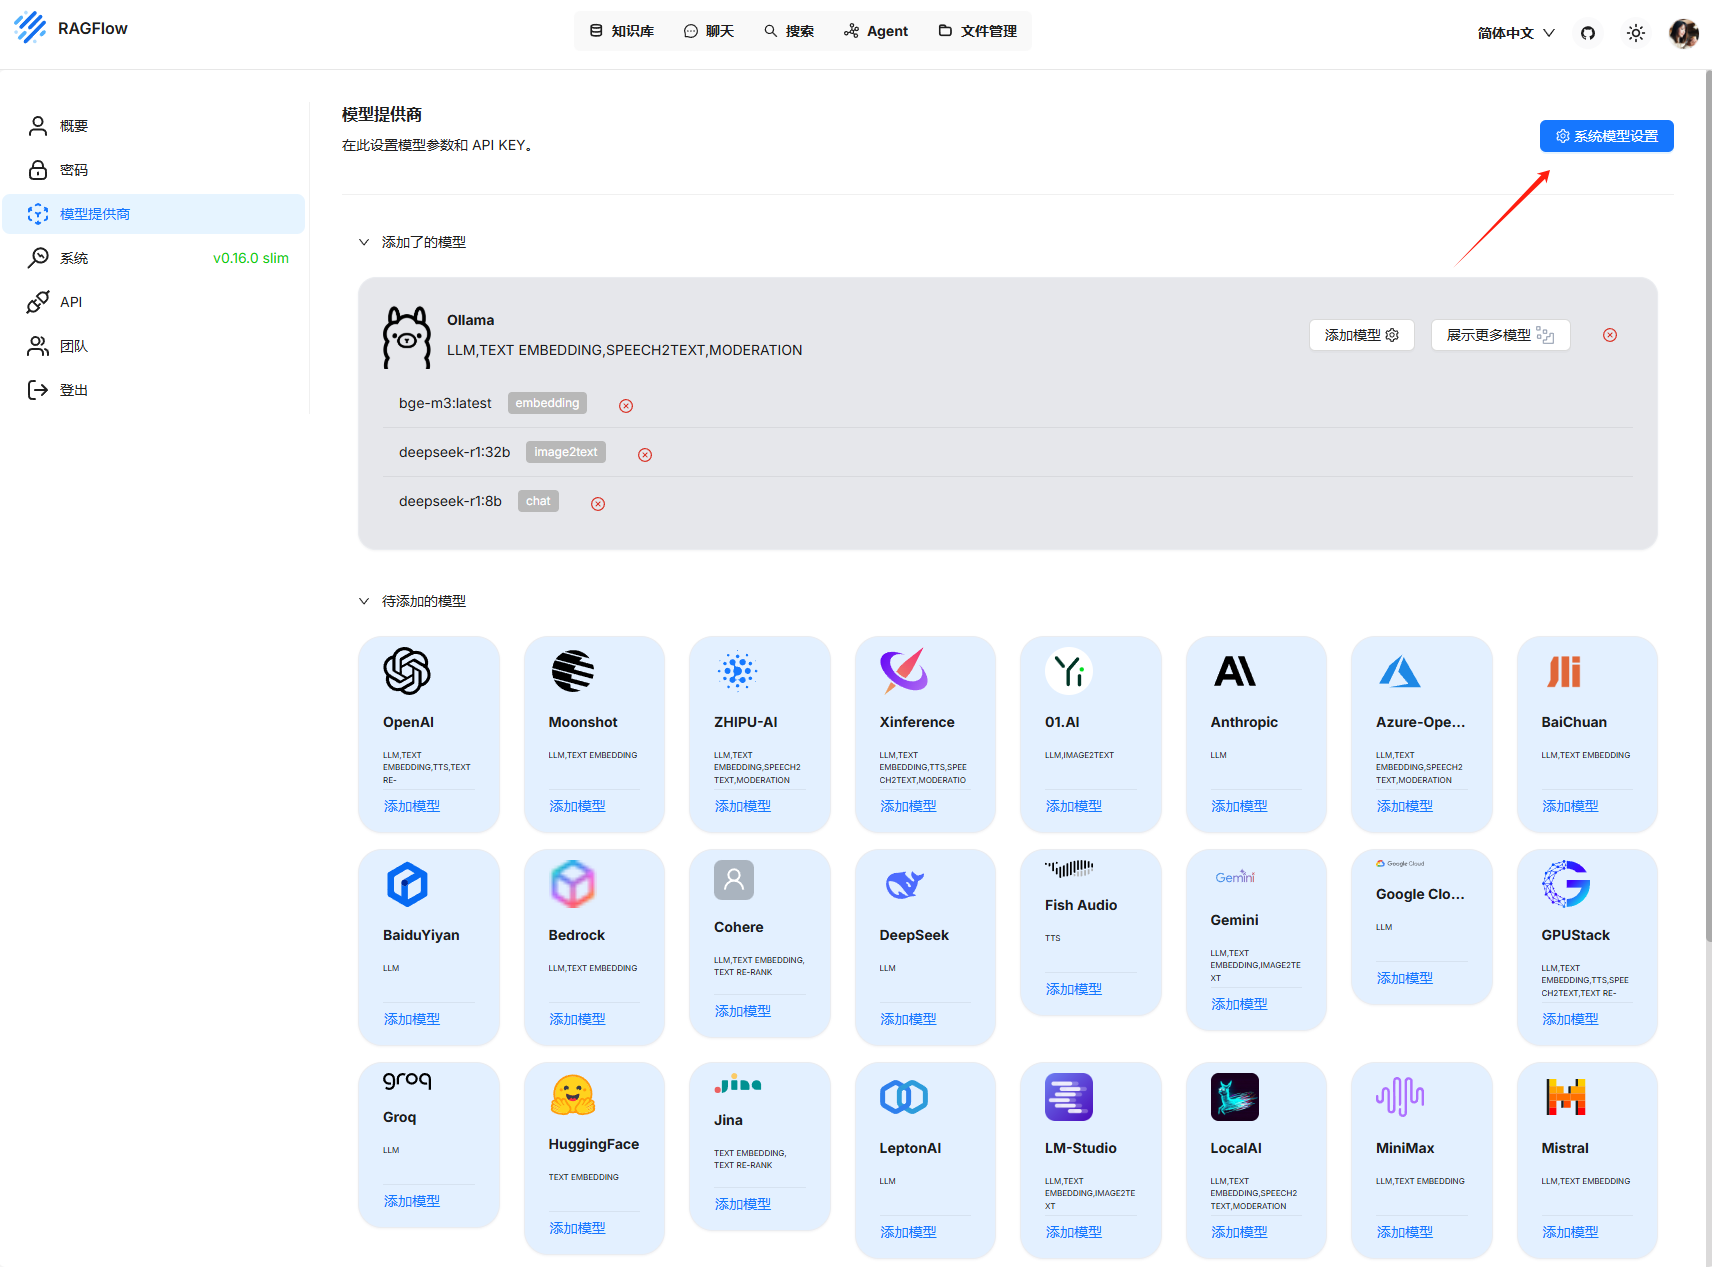Viewport: 1712px width, 1267px height.
Task: Click 添加模型 under Anthropic
Action: 1240,806
